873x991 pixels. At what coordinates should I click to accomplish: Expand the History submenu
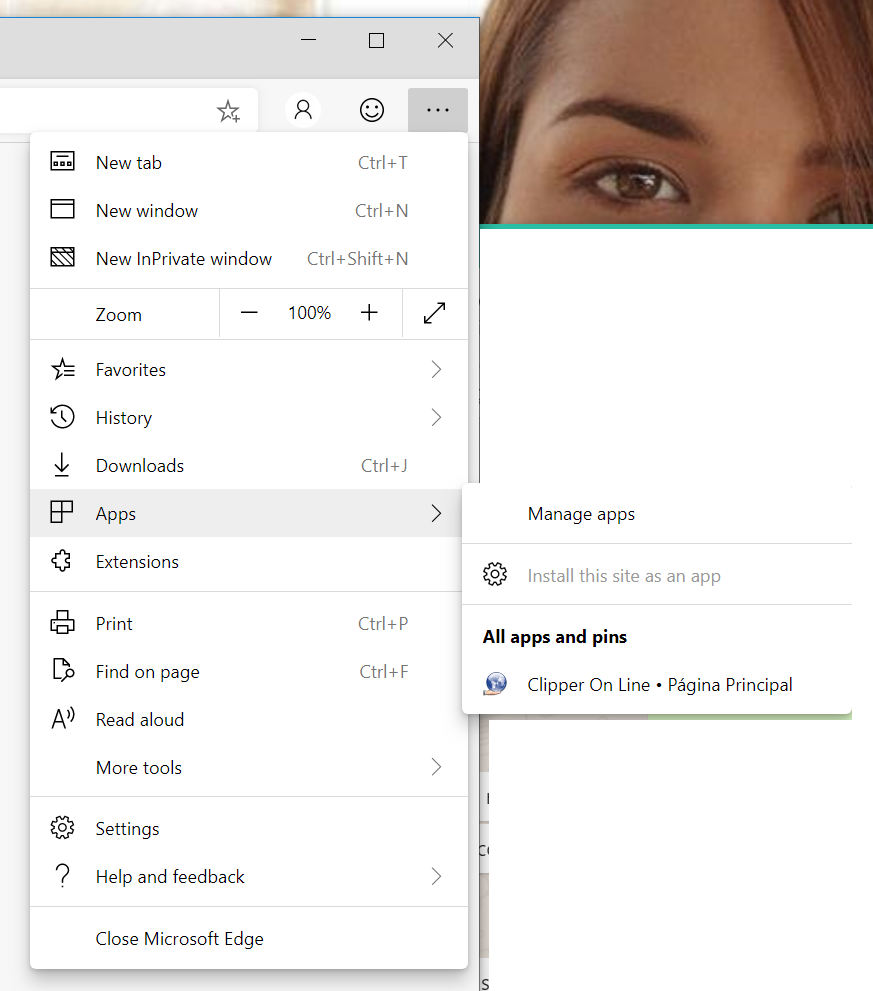(436, 418)
